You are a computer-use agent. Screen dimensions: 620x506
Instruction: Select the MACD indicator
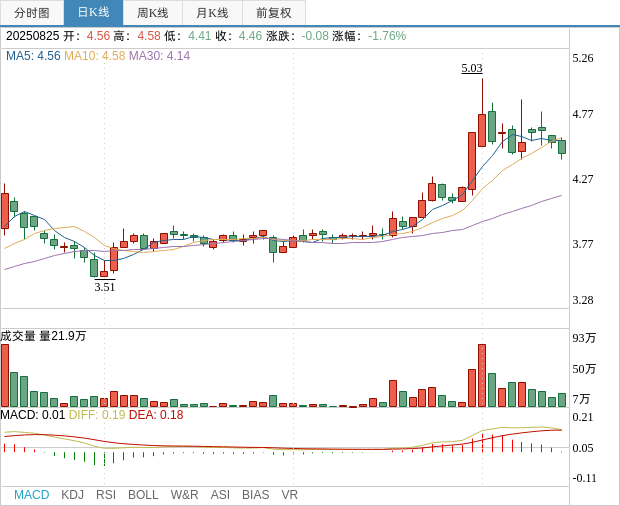[32, 495]
